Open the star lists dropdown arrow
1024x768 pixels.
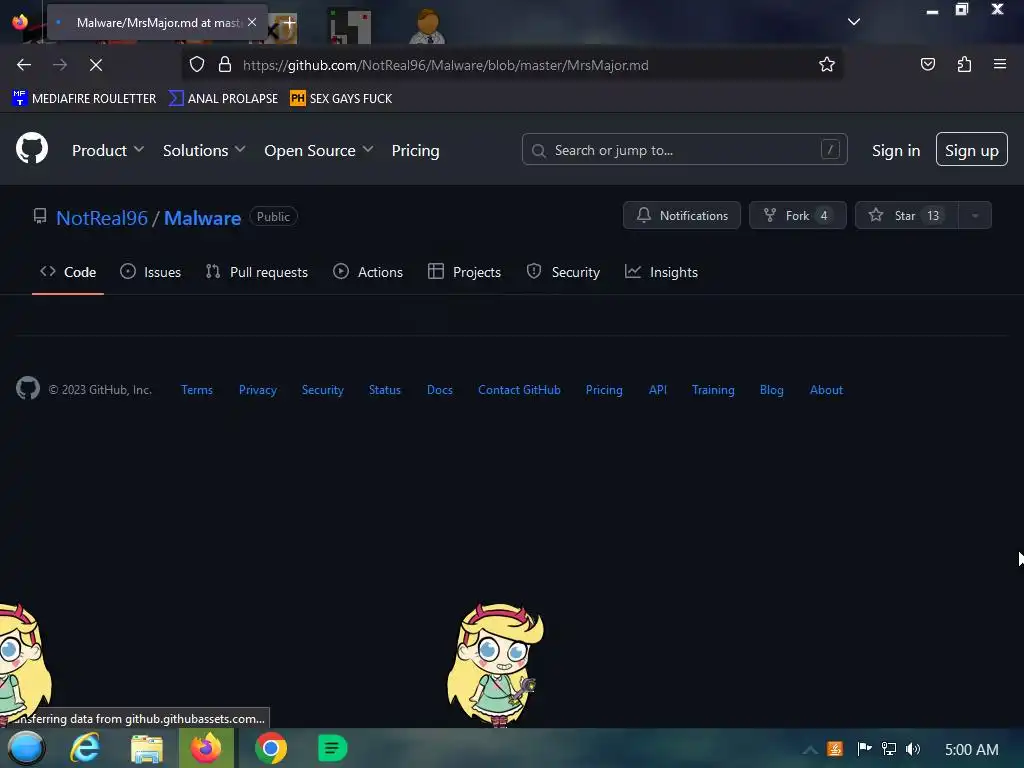pos(975,216)
